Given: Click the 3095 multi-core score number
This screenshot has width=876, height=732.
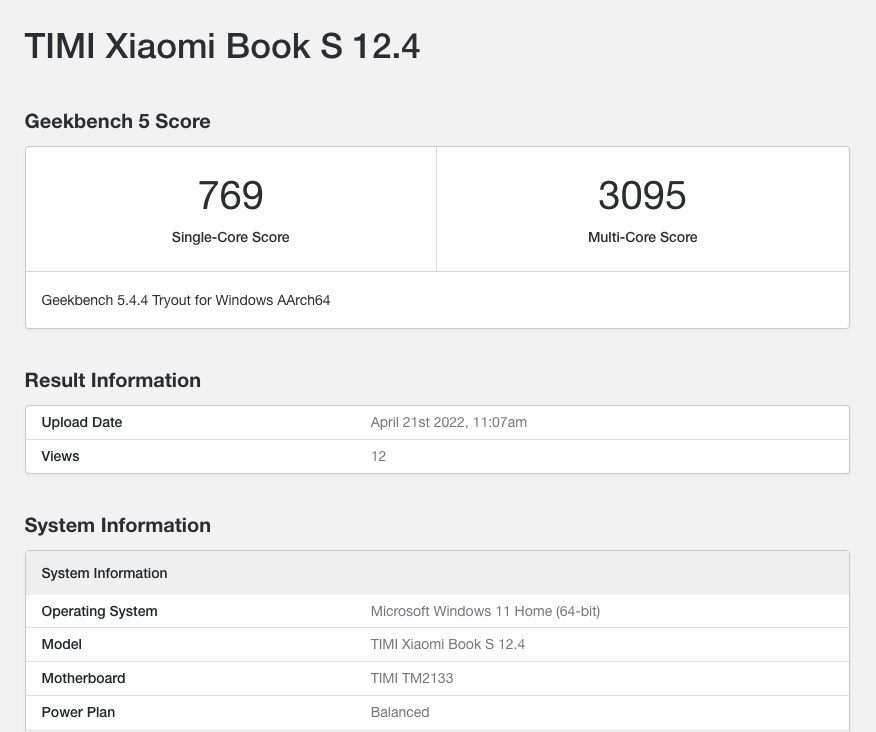Looking at the screenshot, I should (642, 195).
